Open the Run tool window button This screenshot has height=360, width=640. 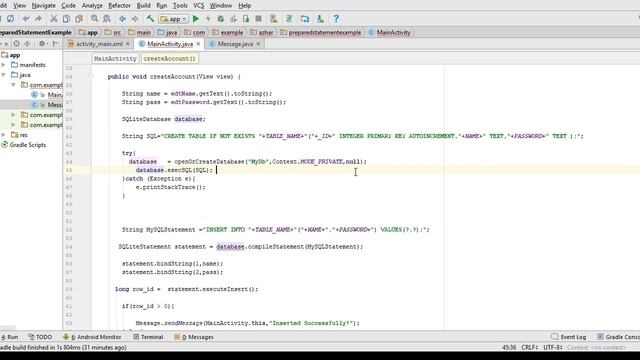pos(10,337)
